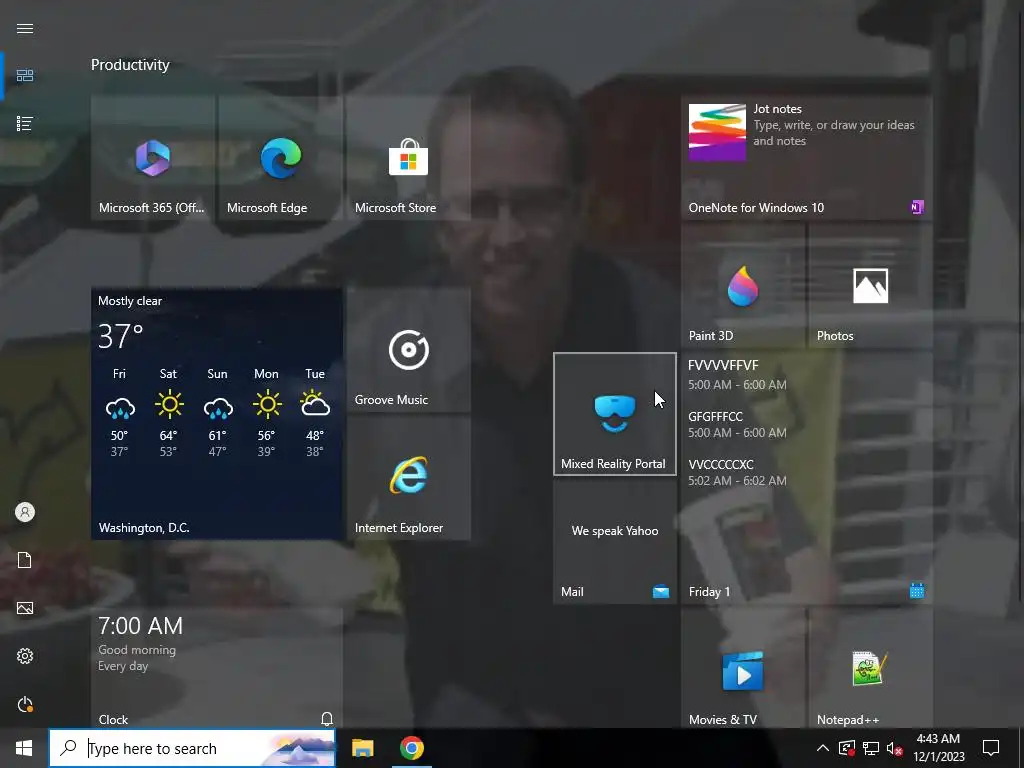
Task: Click the taskbar search box
Action: 192,748
